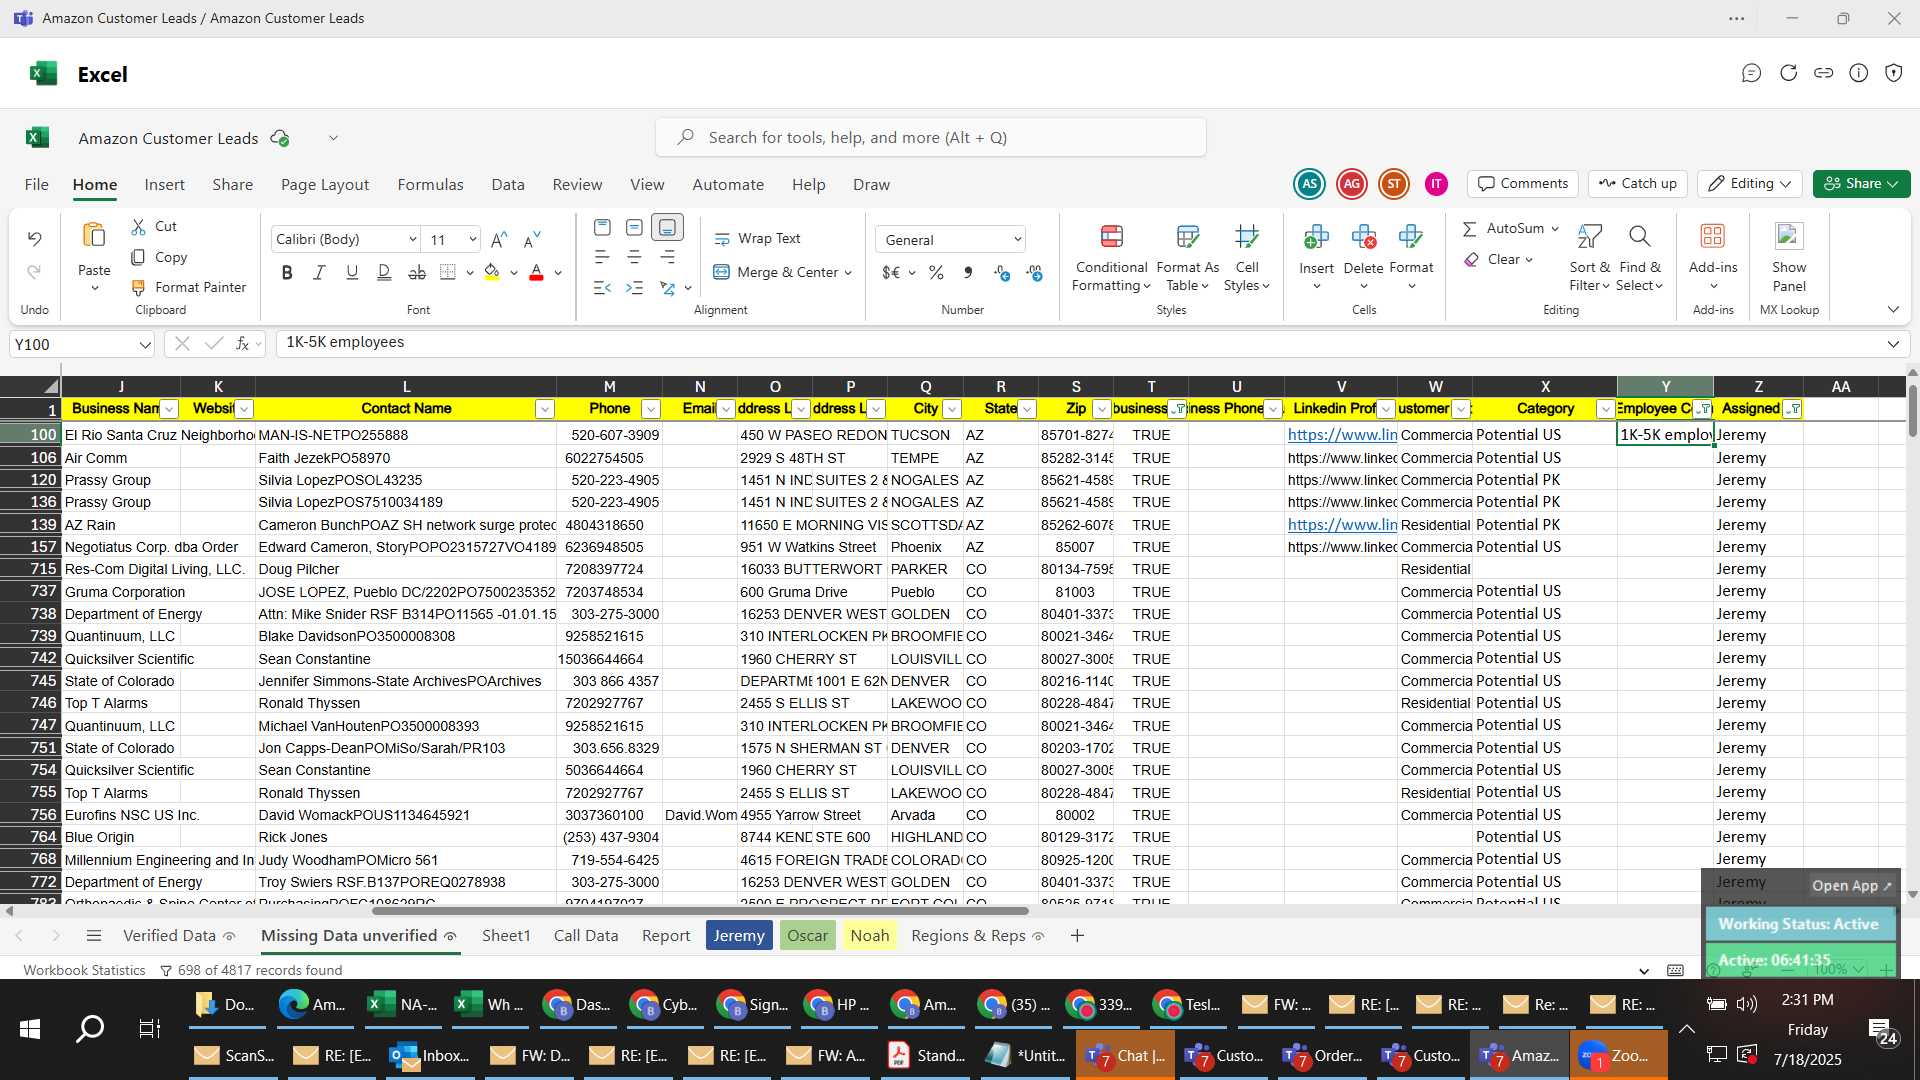Apply comma style format
The height and width of the screenshot is (1080, 1920).
click(968, 272)
